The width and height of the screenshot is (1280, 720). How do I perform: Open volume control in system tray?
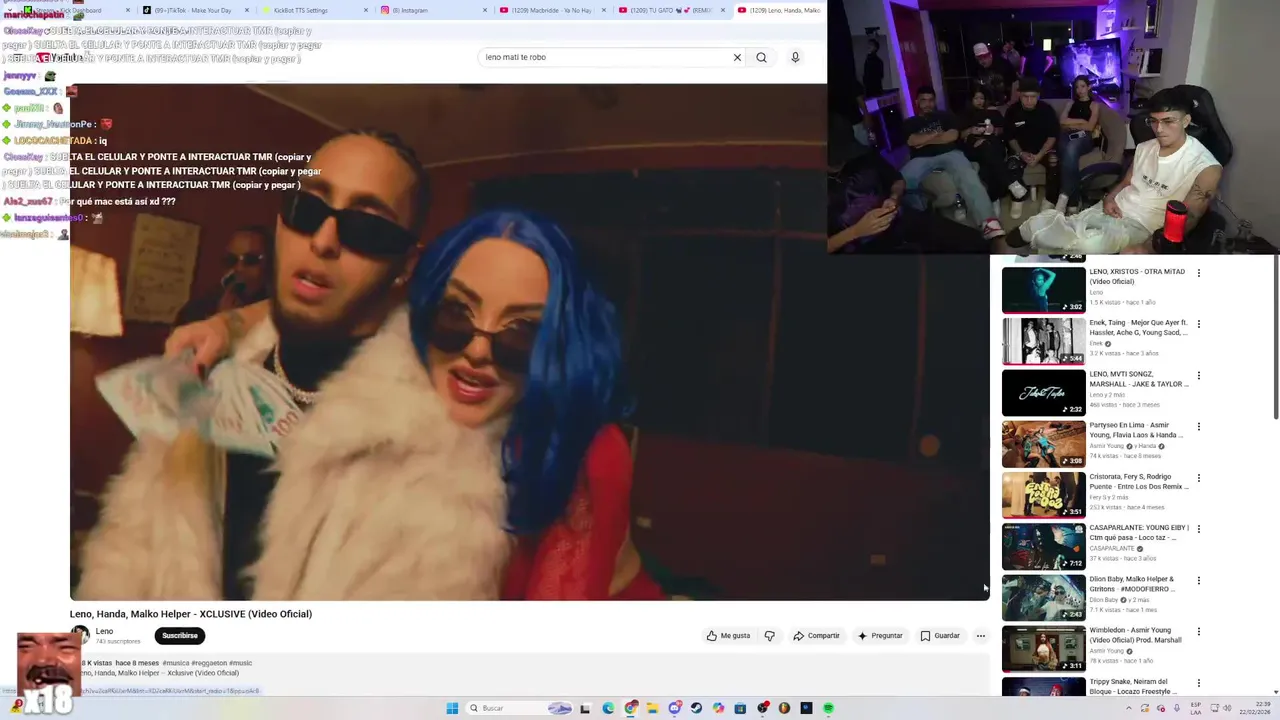click(x=1228, y=708)
